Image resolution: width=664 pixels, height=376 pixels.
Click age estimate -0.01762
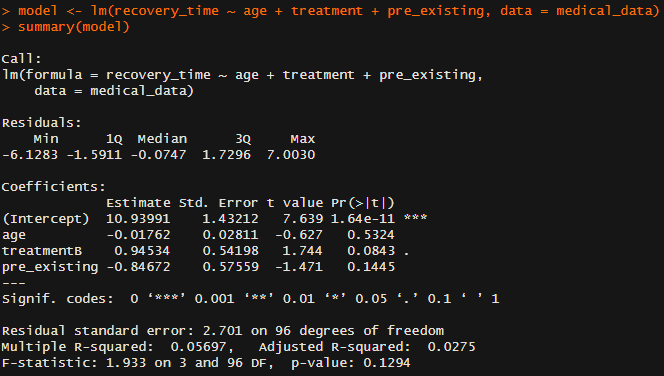pyautogui.click(x=138, y=235)
